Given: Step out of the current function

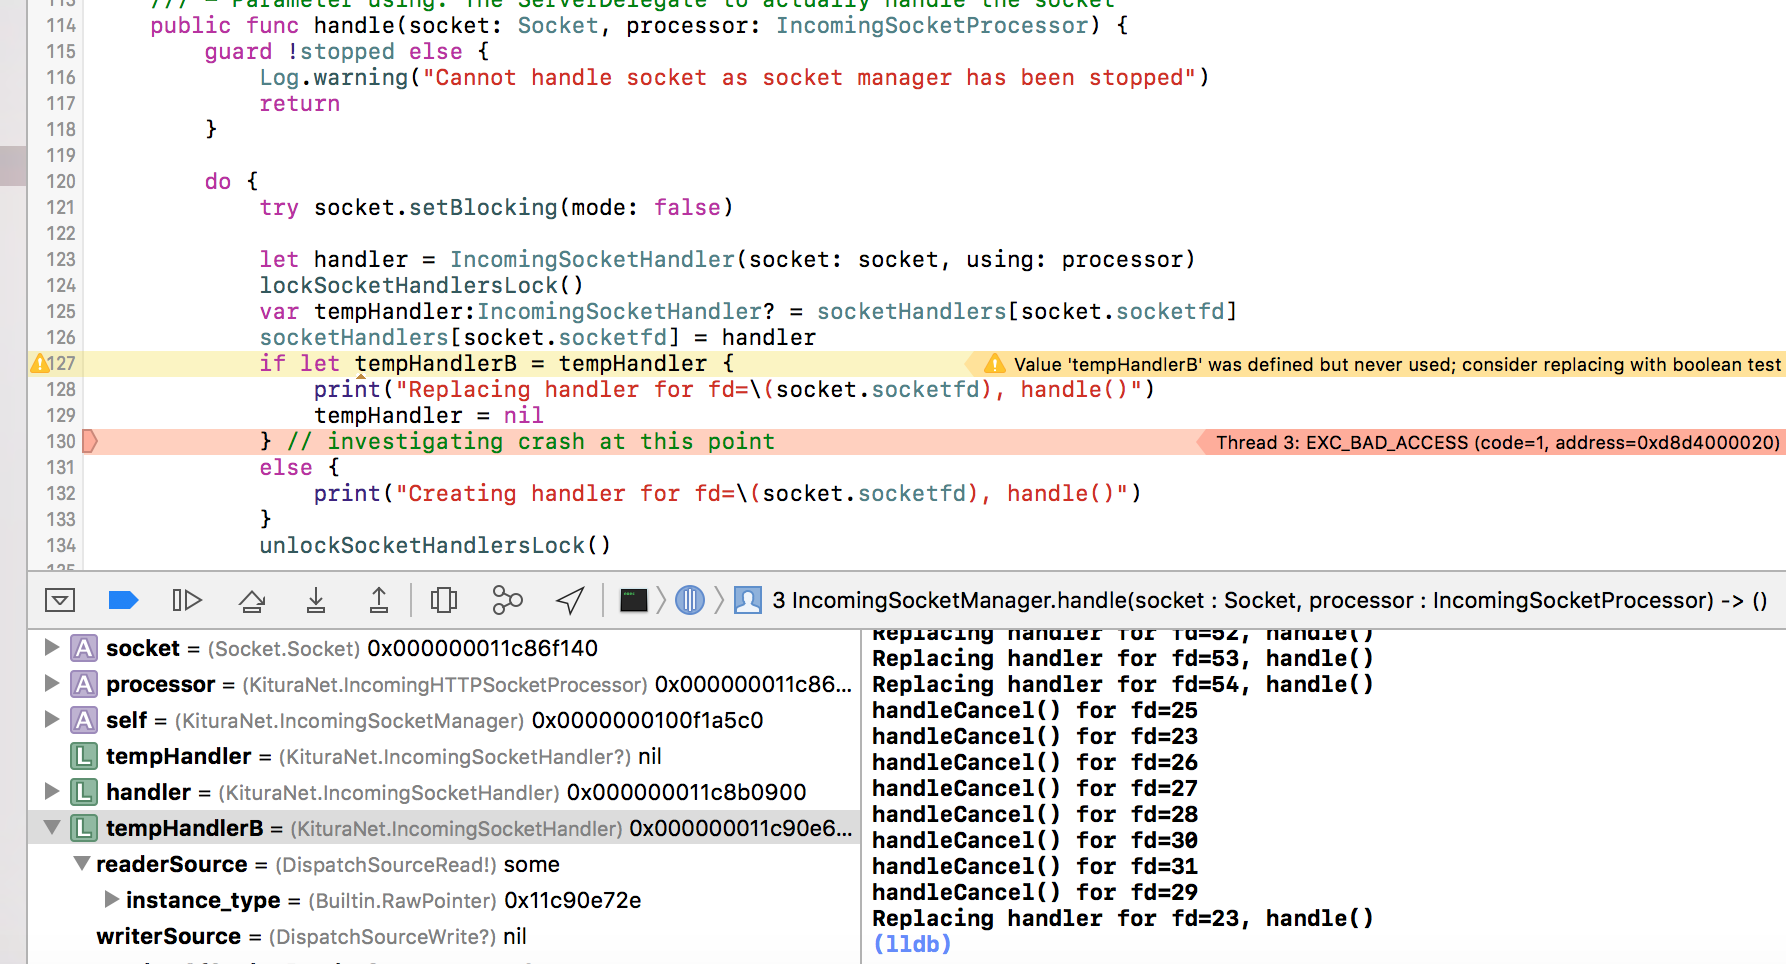Looking at the screenshot, I should [x=379, y=600].
